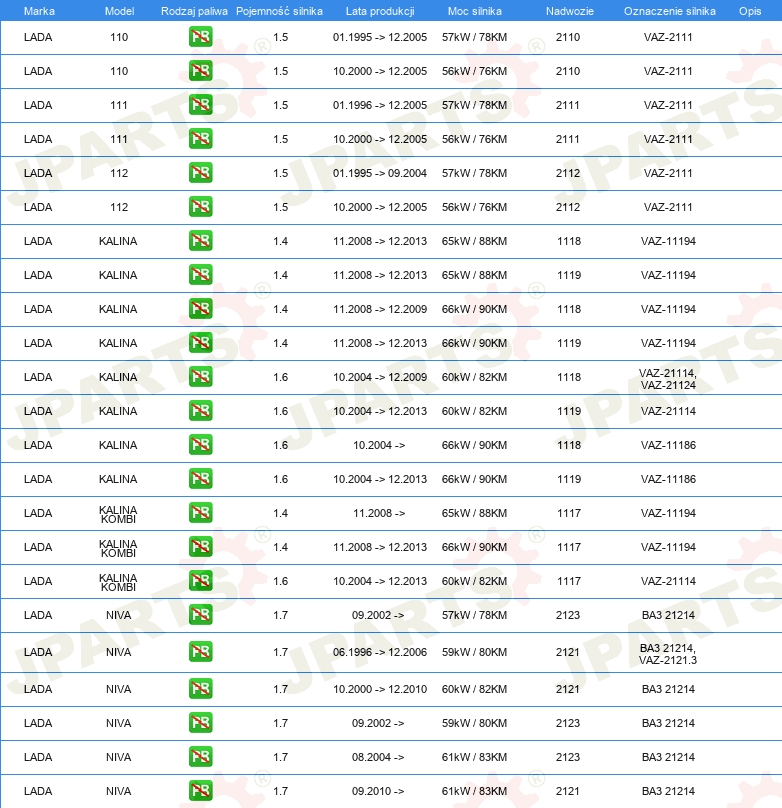
Task: Select fuel icon for NIVA 60kW / 82KM row
Action: coord(200,689)
